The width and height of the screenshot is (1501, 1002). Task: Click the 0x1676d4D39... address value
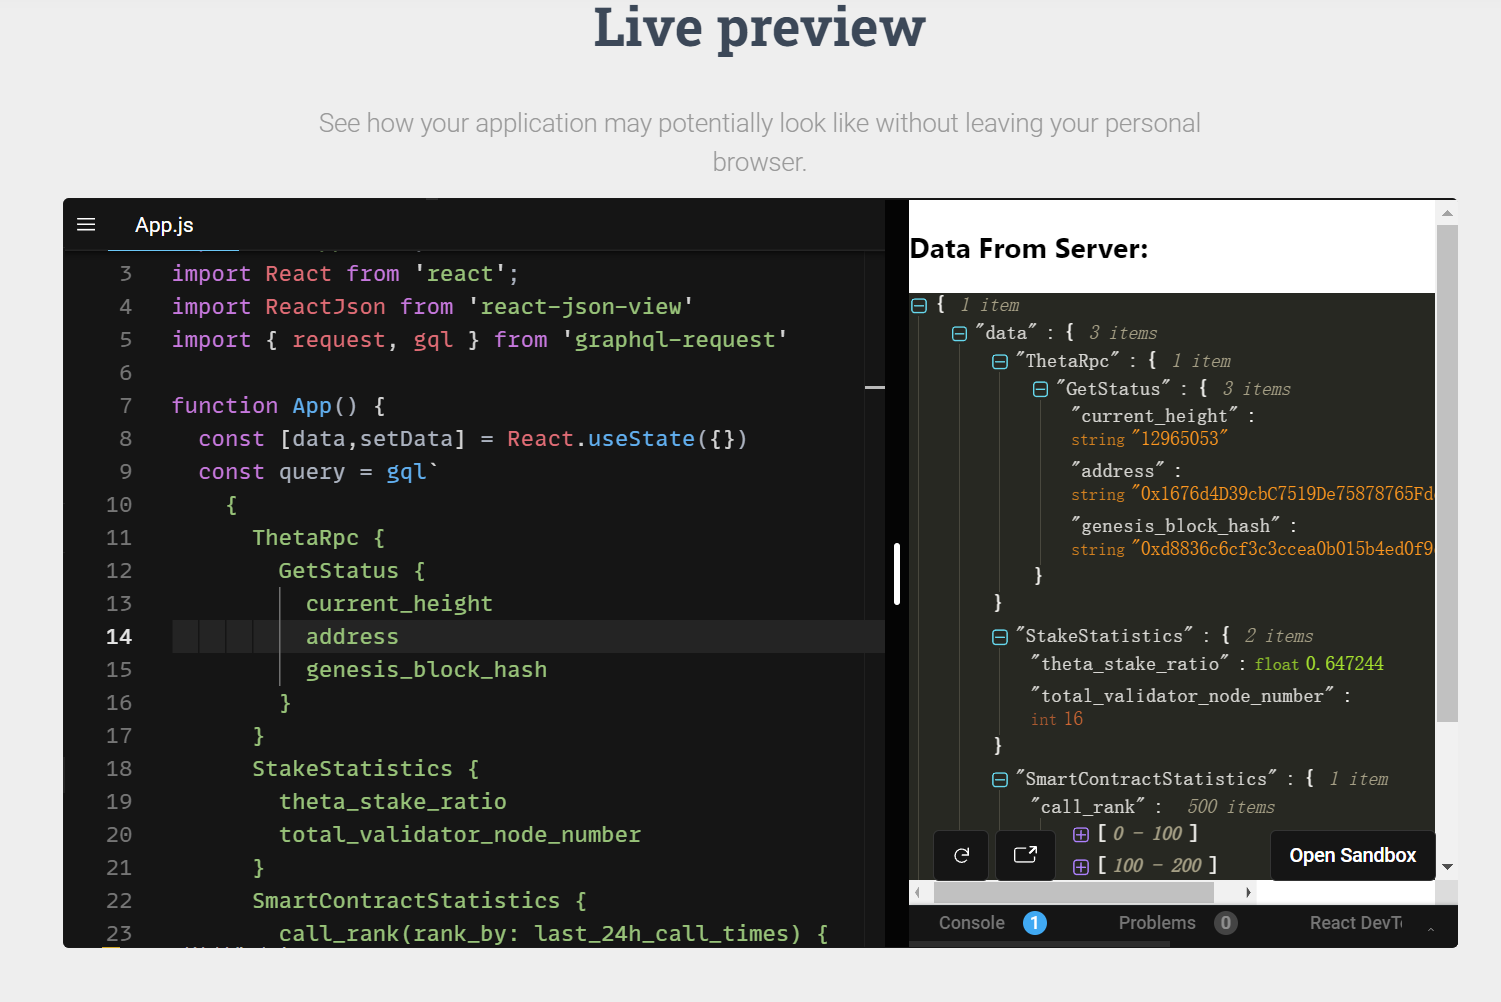(1283, 494)
